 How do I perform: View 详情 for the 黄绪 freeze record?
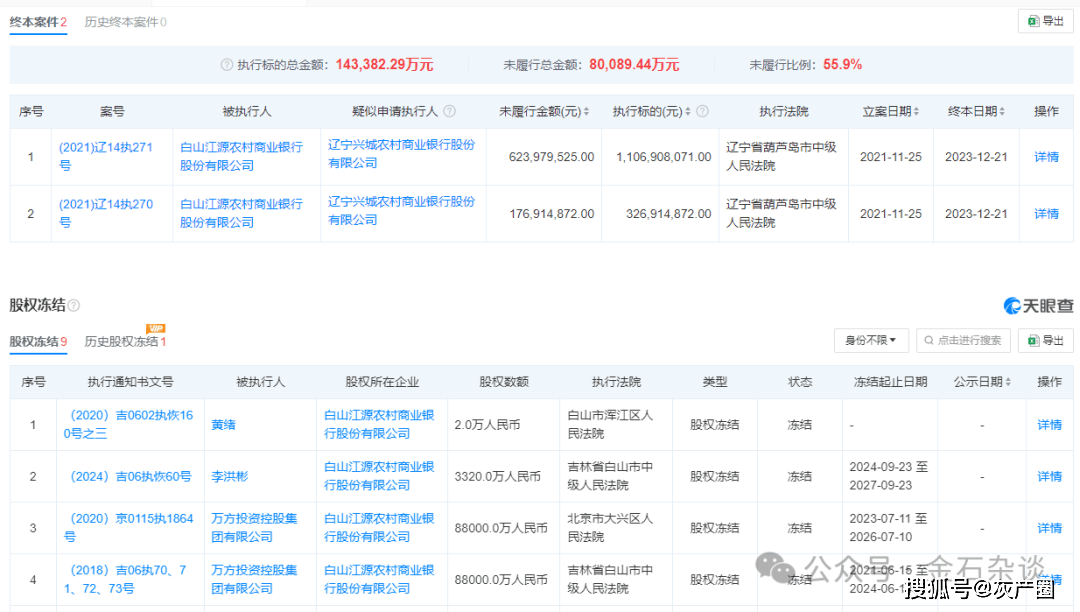[1050, 425]
